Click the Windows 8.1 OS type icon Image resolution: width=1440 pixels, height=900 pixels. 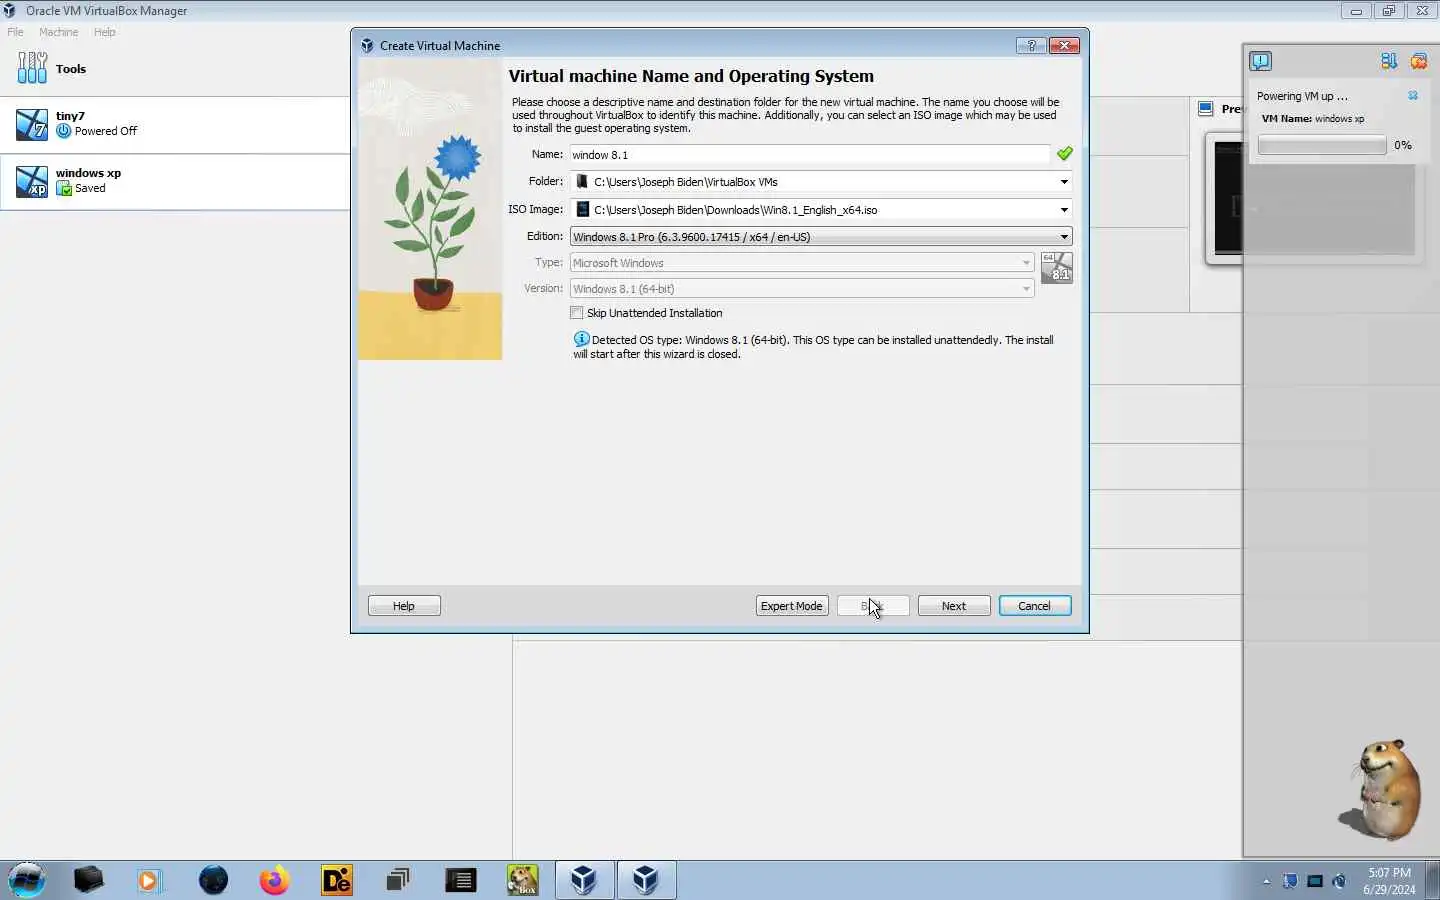tap(1057, 268)
